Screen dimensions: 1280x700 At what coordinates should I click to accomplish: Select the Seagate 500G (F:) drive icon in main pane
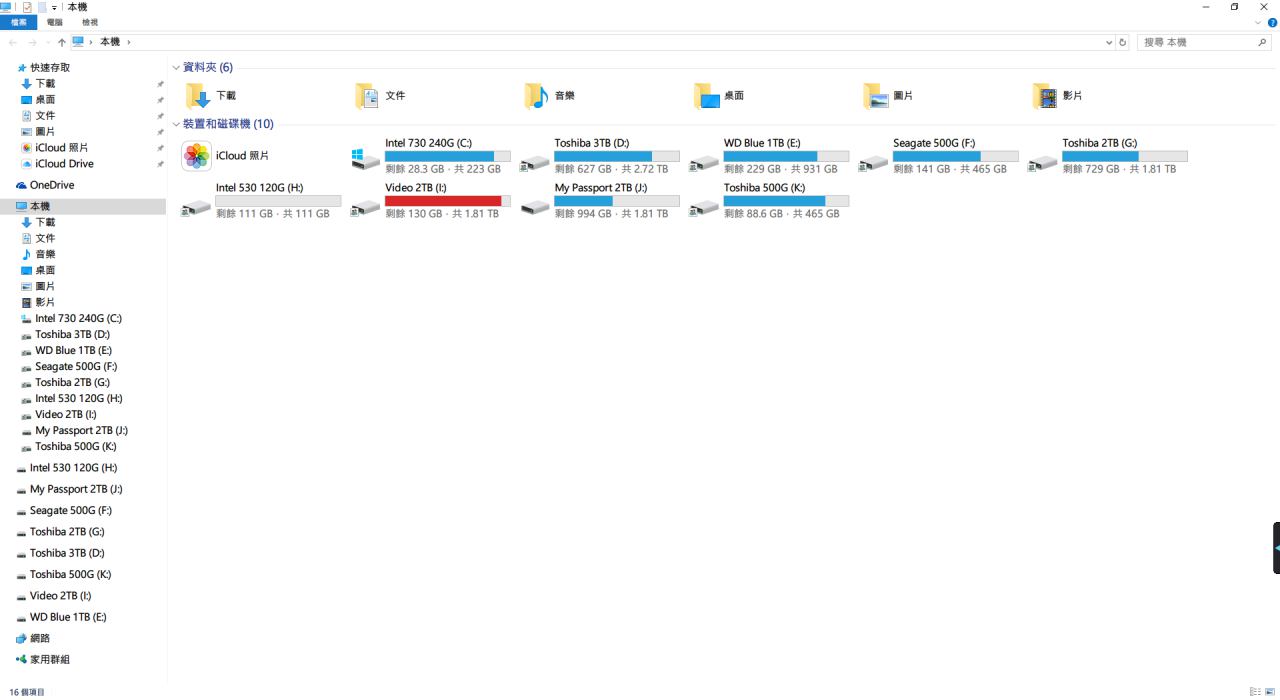pyautogui.click(x=874, y=162)
